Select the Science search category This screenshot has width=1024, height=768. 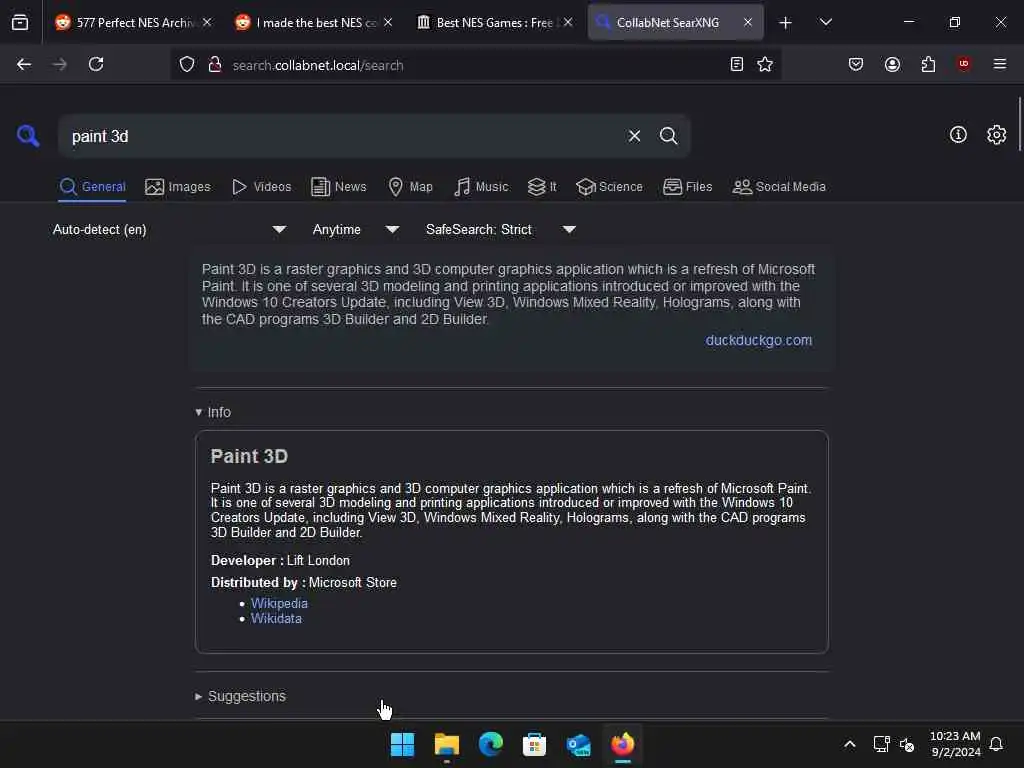click(x=609, y=187)
